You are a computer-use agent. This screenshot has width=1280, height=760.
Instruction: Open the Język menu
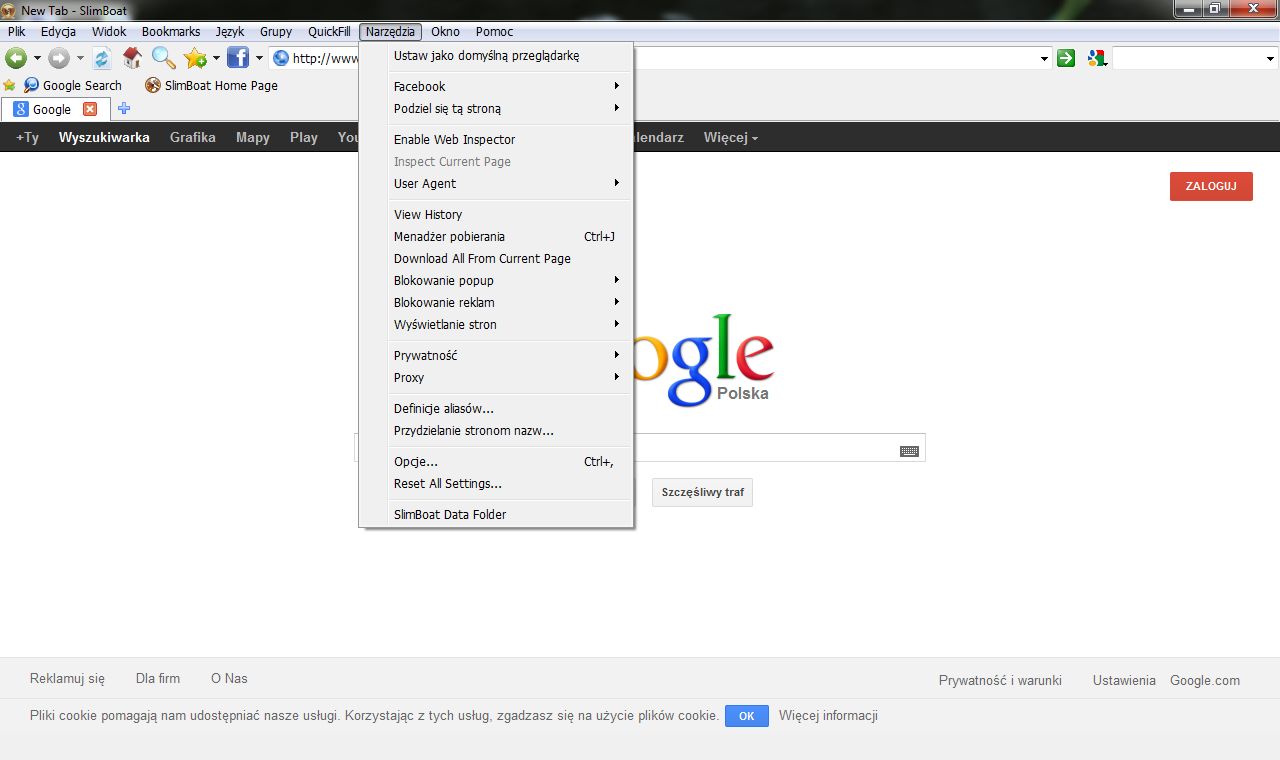(x=230, y=32)
